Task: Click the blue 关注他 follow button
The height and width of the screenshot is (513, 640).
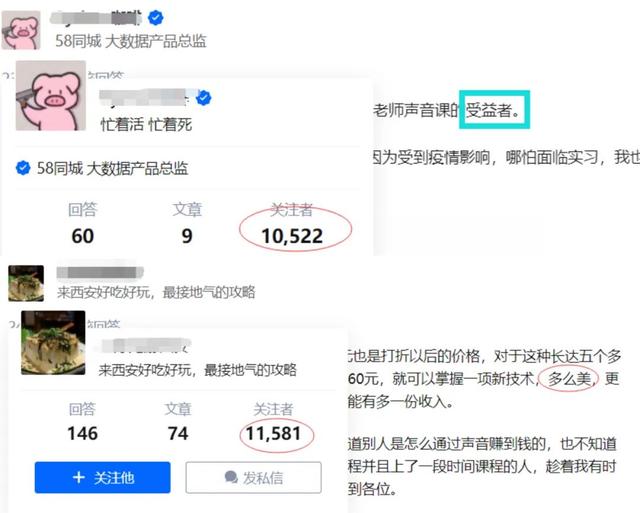Action: click(x=102, y=477)
